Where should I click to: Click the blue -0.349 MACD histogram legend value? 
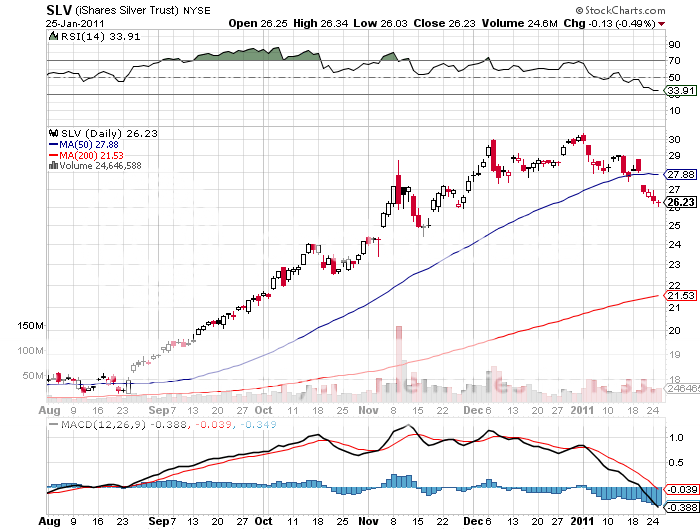click(258, 425)
